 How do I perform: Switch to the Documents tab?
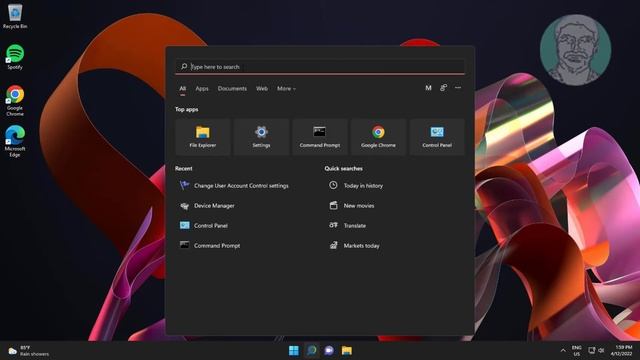pyautogui.click(x=232, y=89)
